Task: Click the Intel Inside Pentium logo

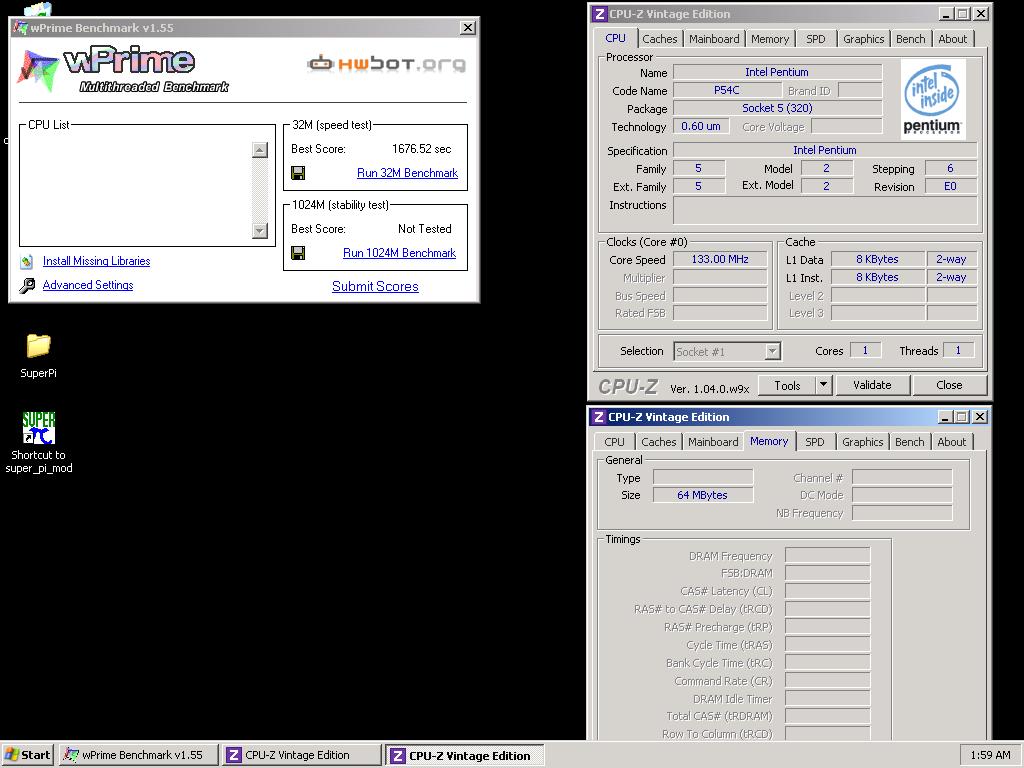Action: coord(932,99)
